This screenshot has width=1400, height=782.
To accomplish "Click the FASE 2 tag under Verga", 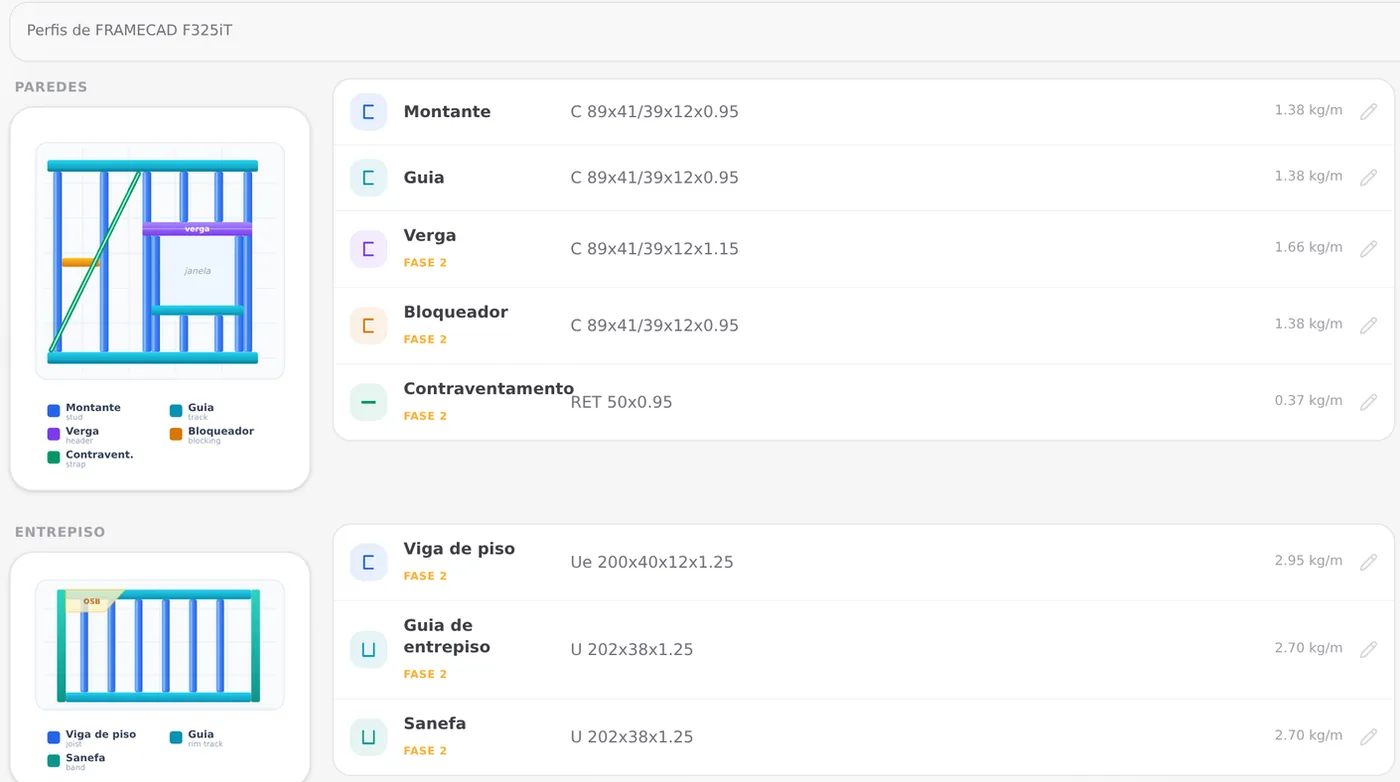I will tap(425, 263).
